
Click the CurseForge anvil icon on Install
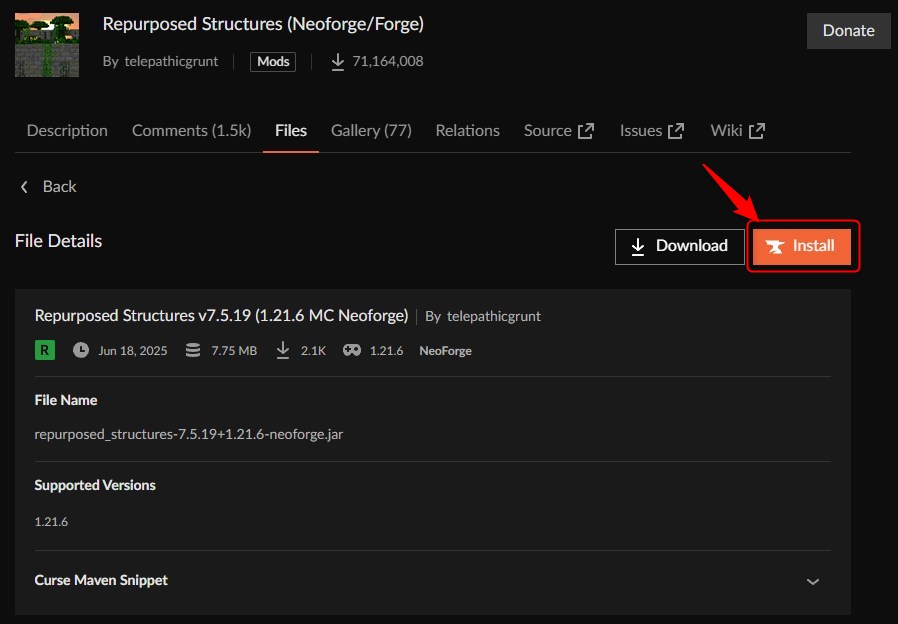tap(775, 247)
